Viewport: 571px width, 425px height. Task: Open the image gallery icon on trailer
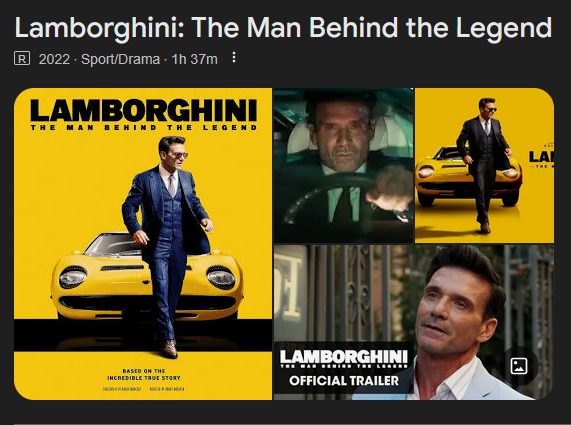(x=519, y=366)
